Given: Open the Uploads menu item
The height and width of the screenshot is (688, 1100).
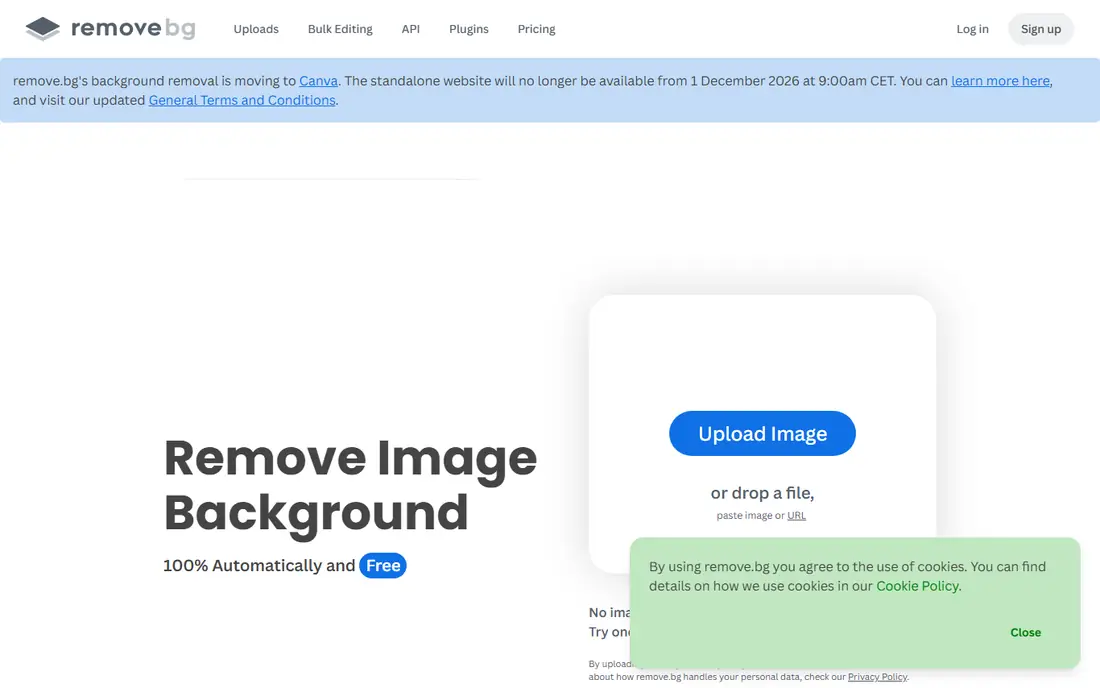Looking at the screenshot, I should pos(256,29).
